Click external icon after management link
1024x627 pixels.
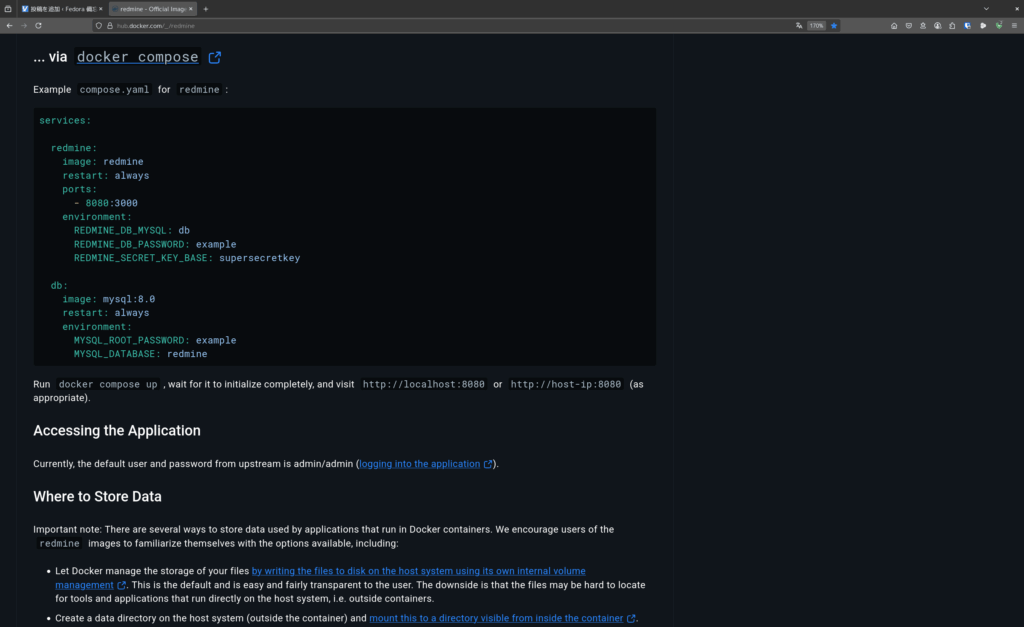pos(121,585)
